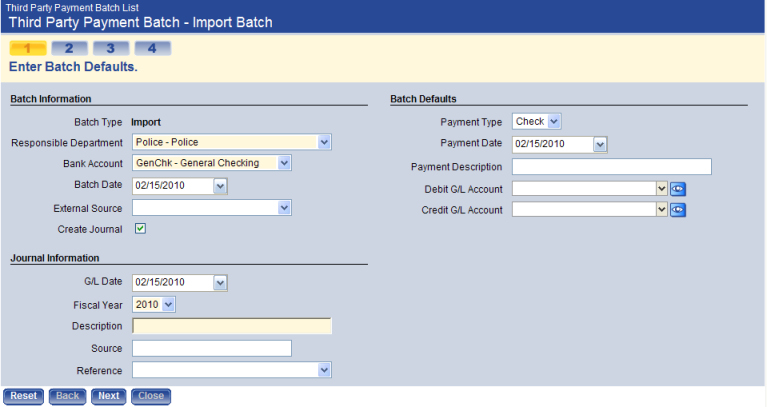Expand the Payment Date dropdown
Image resolution: width=767 pixels, height=407 pixels.
point(600,144)
